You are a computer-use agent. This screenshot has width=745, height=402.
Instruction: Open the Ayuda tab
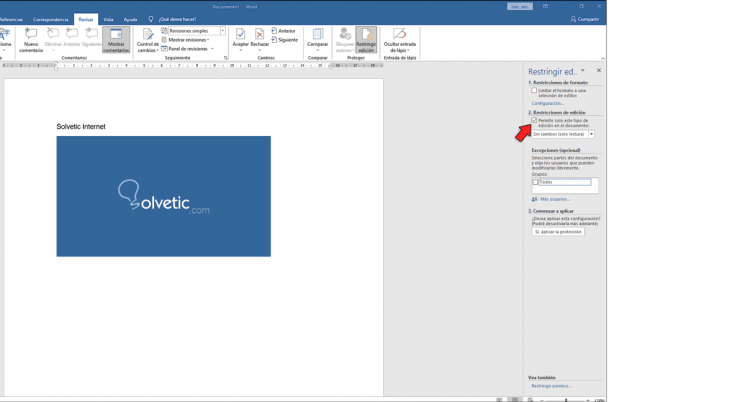pyautogui.click(x=130, y=19)
